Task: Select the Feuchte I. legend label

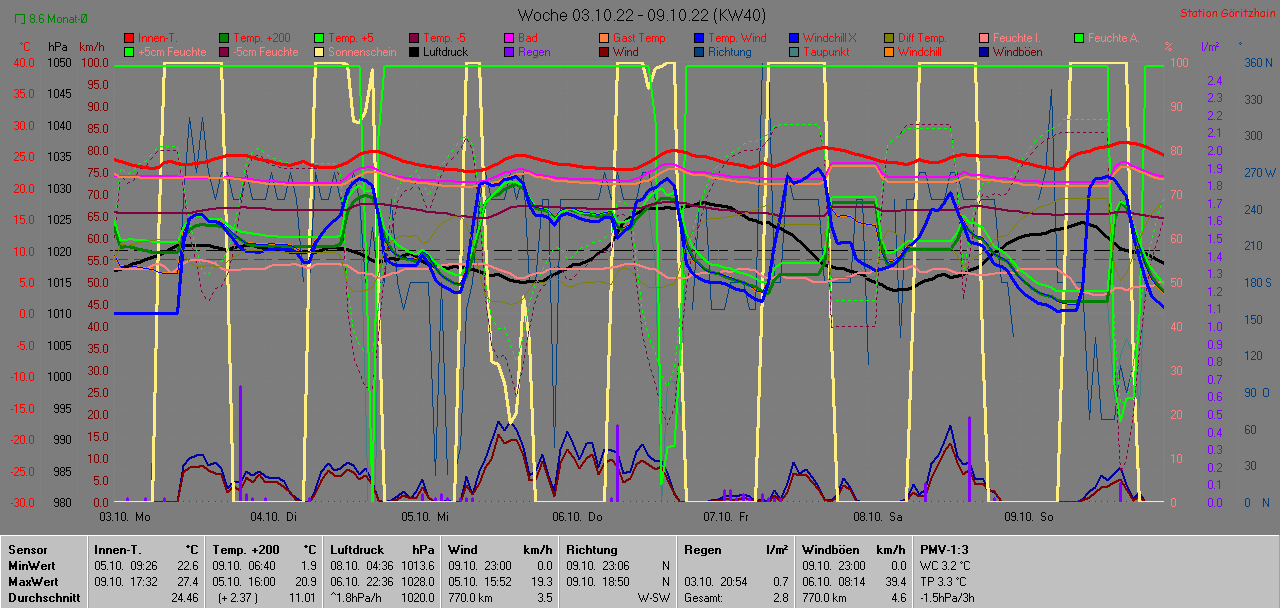Action: 1018,38
